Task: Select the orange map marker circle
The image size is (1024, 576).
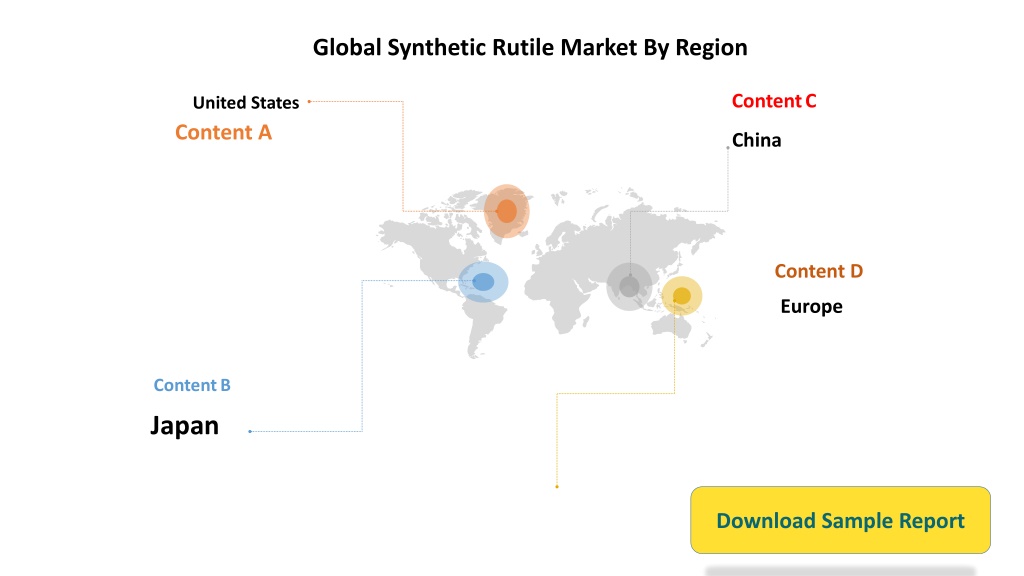Action: tap(506, 211)
